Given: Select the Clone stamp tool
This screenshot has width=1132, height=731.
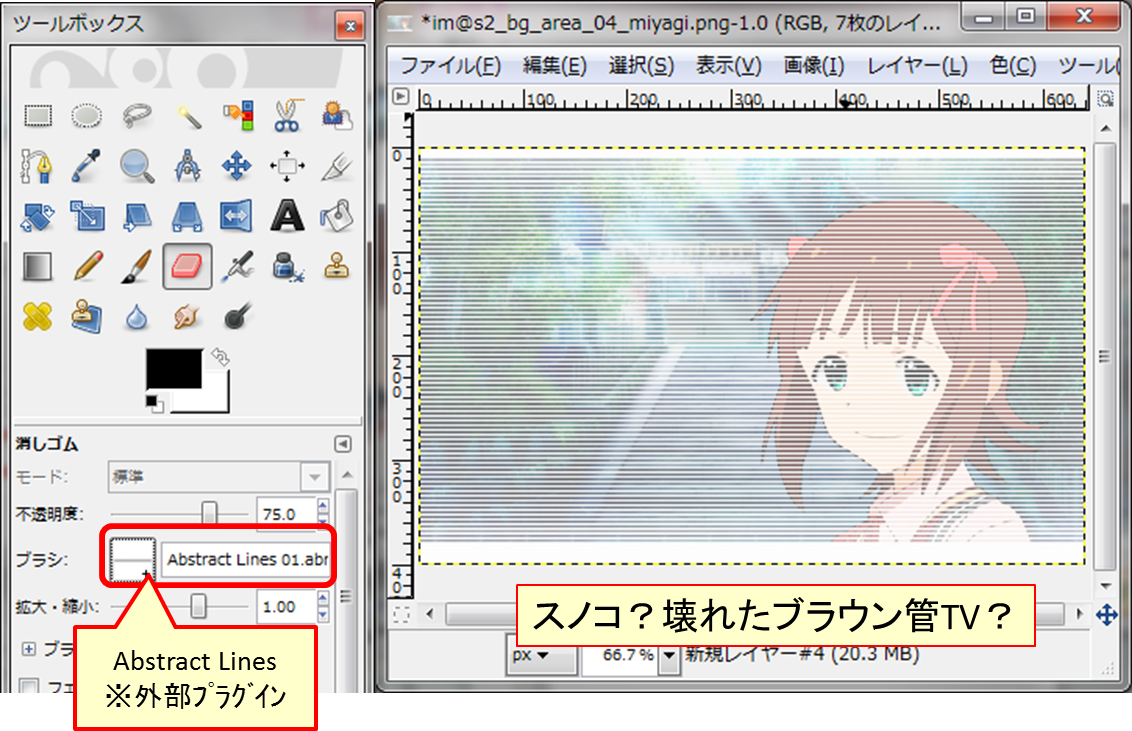Looking at the screenshot, I should [x=336, y=266].
